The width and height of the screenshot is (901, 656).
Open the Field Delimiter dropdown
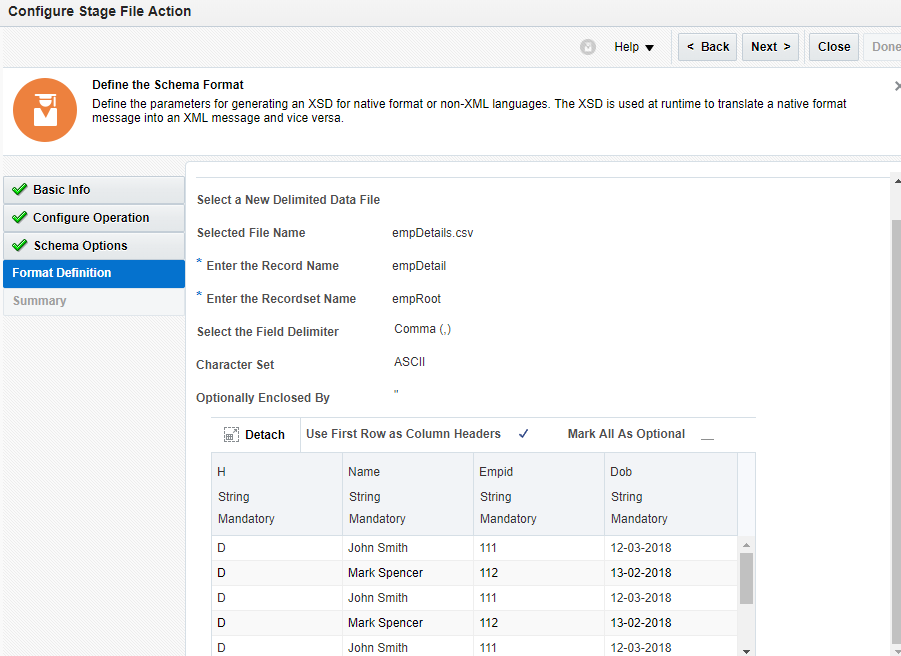424,331
